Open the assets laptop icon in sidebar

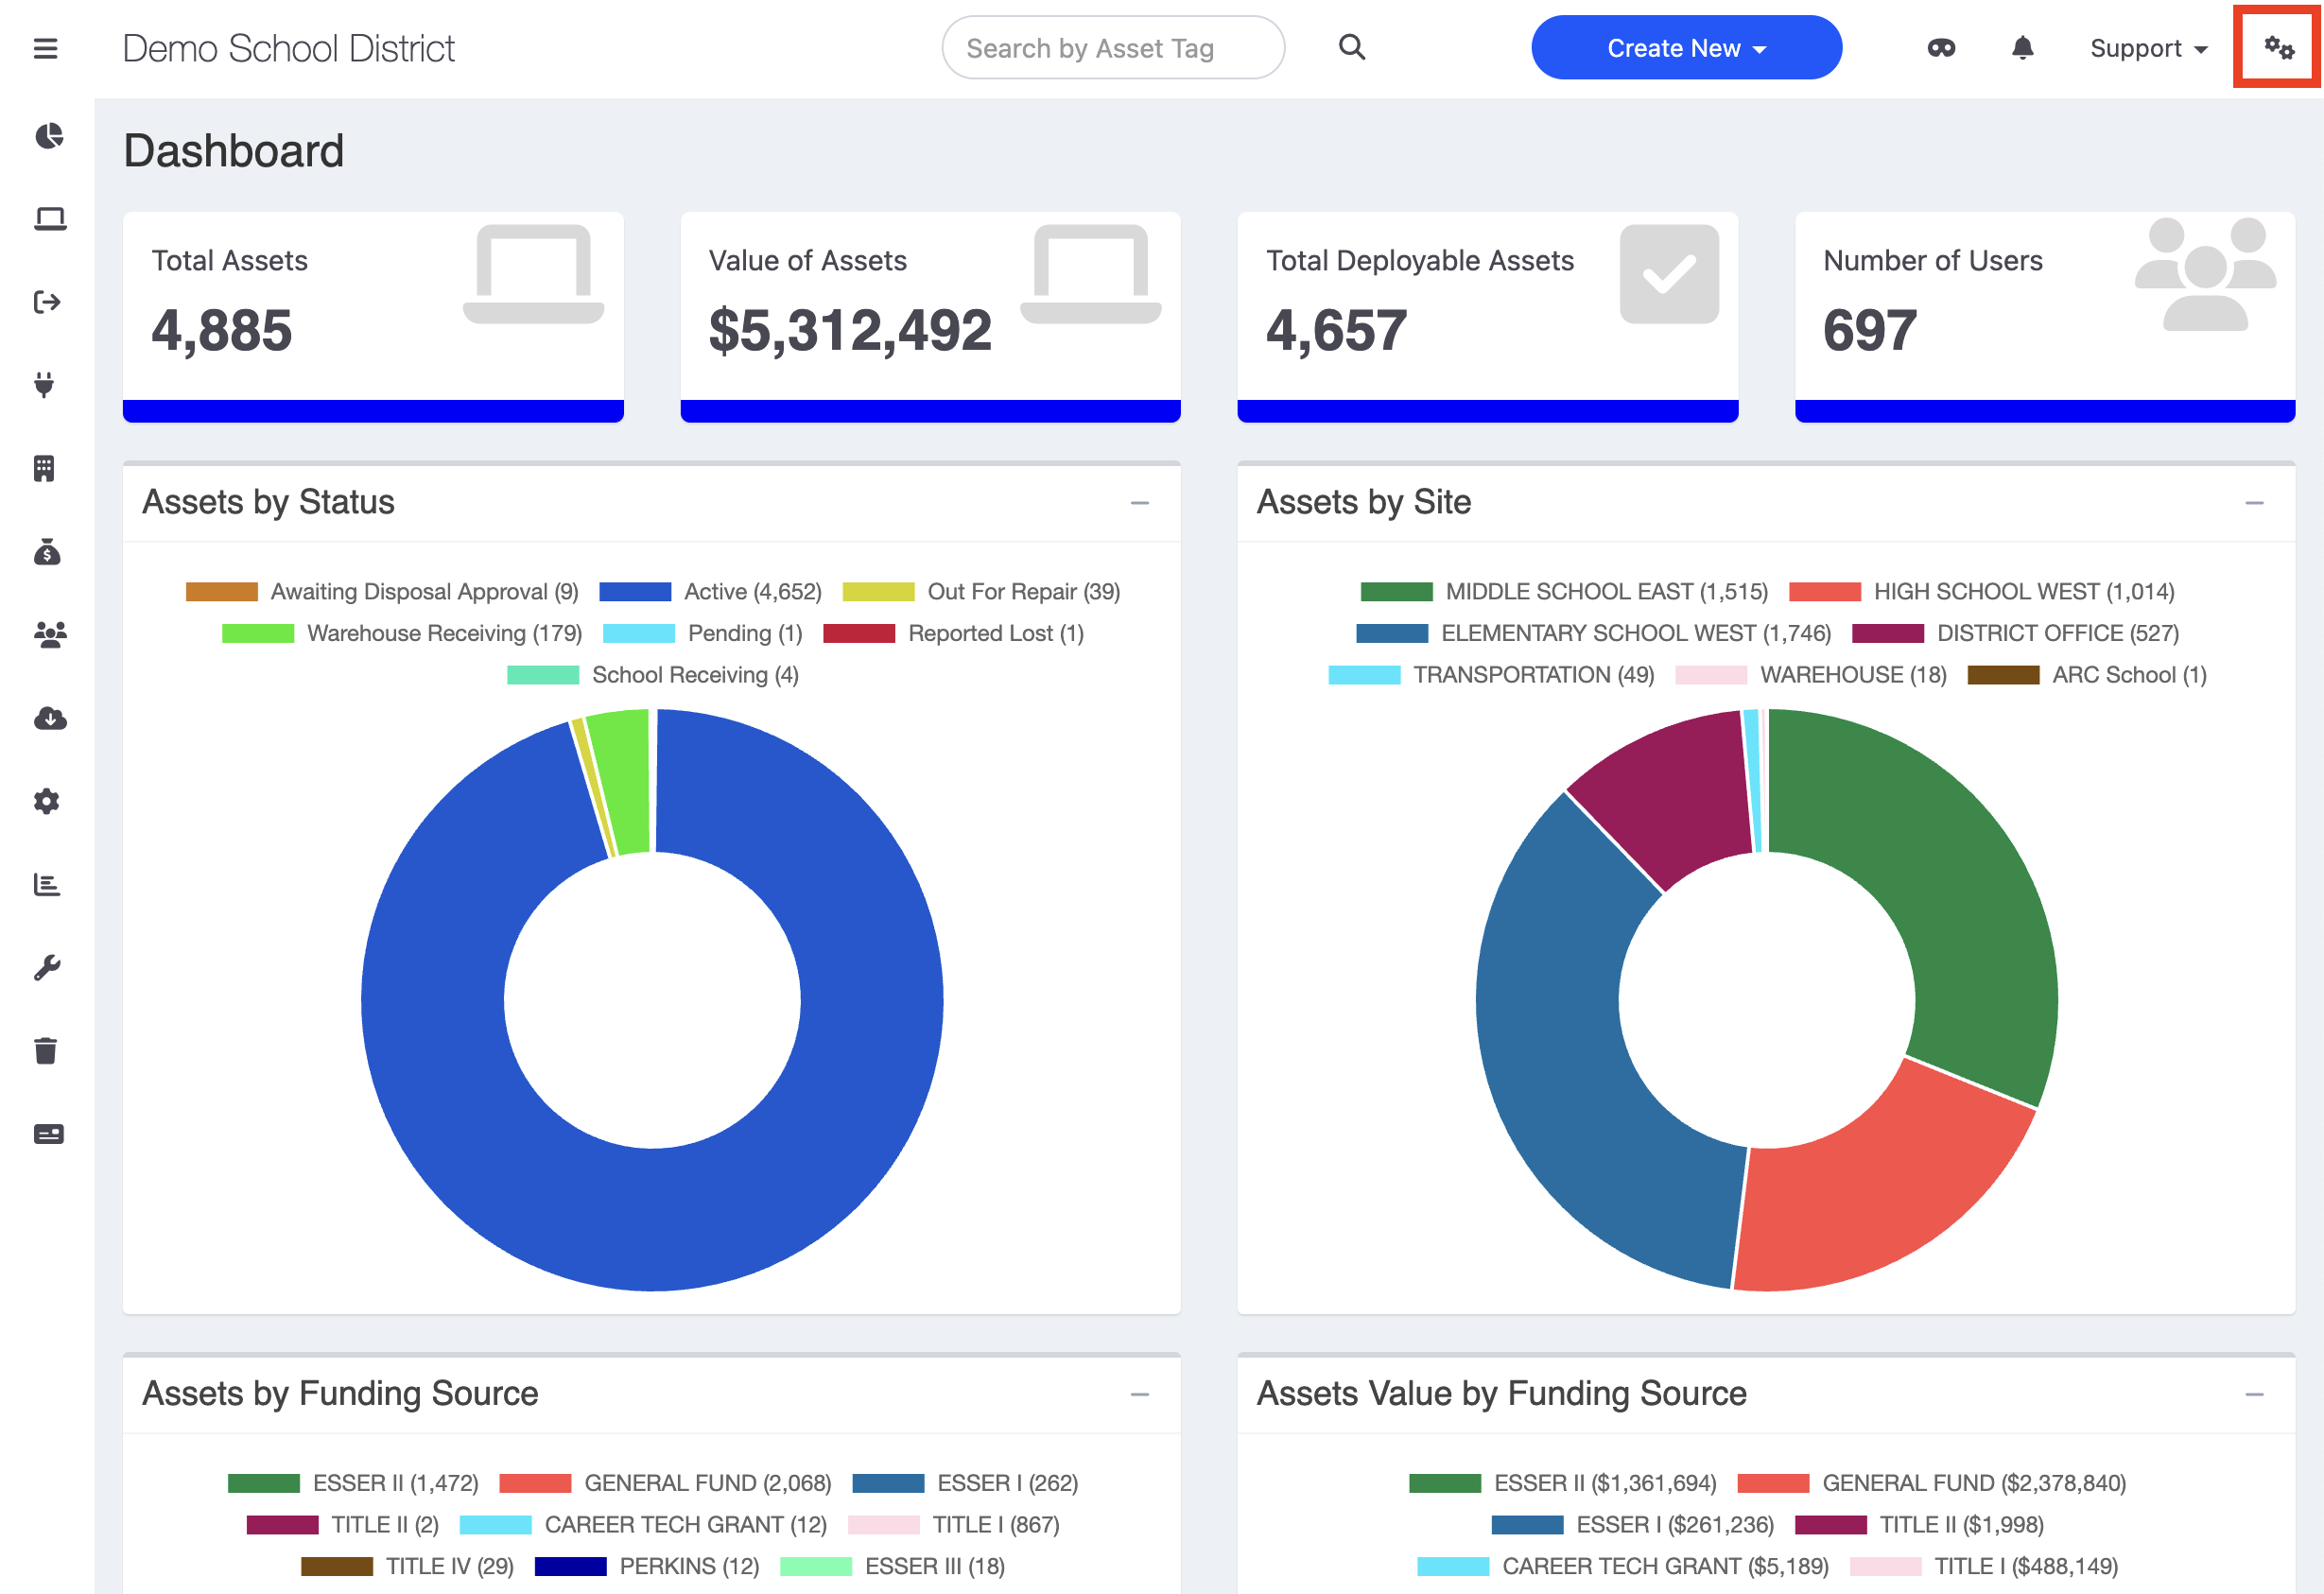tap(48, 219)
